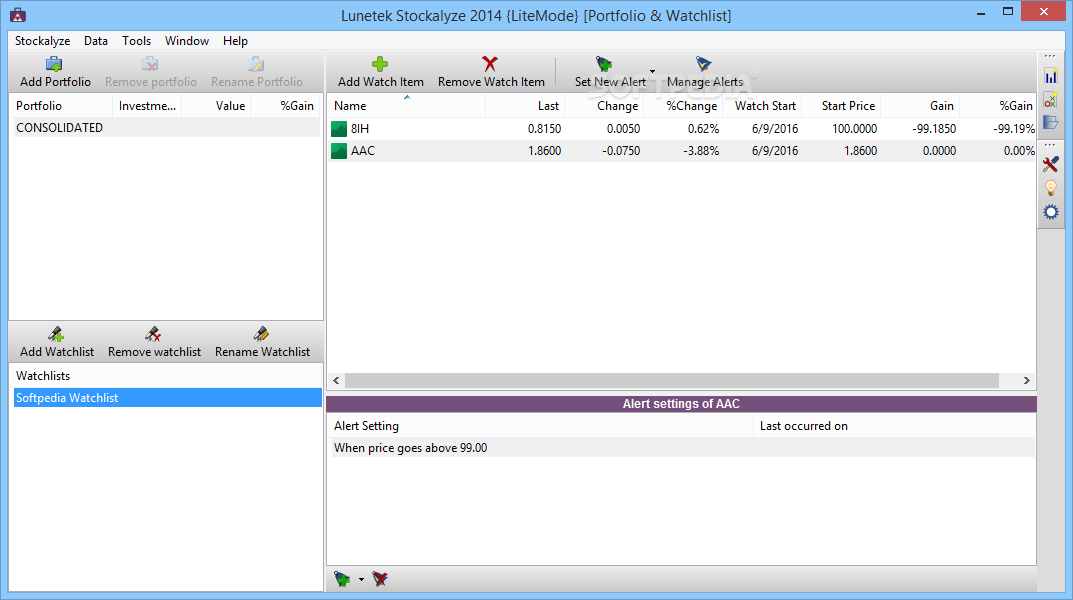Click the Add Watch Item plus icon

[380, 64]
